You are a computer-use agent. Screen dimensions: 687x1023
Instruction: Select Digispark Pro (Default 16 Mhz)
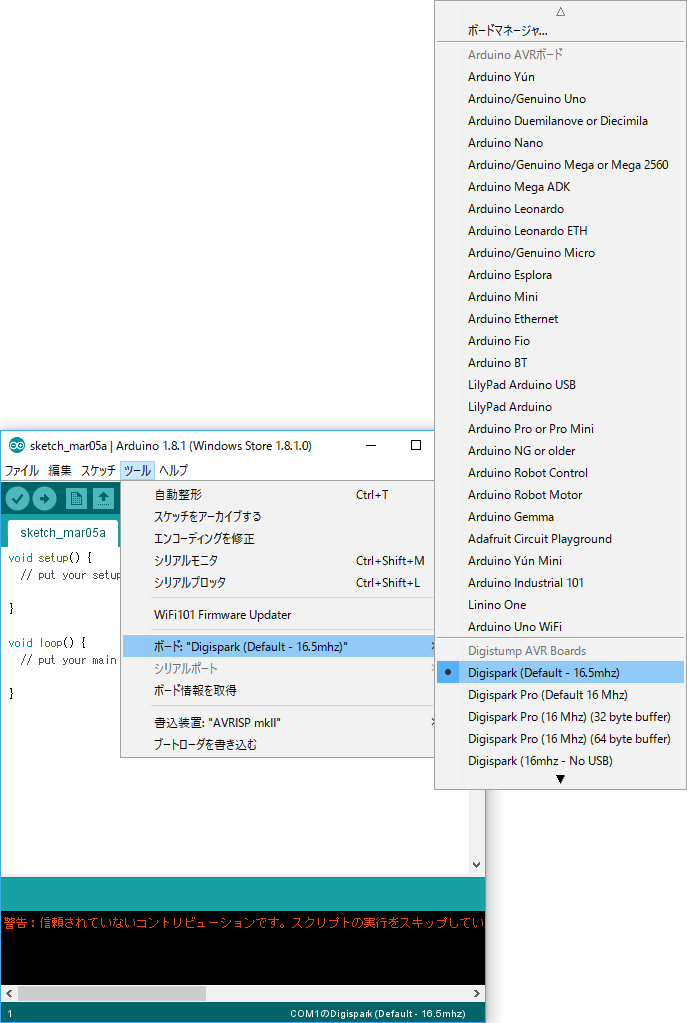(560, 695)
